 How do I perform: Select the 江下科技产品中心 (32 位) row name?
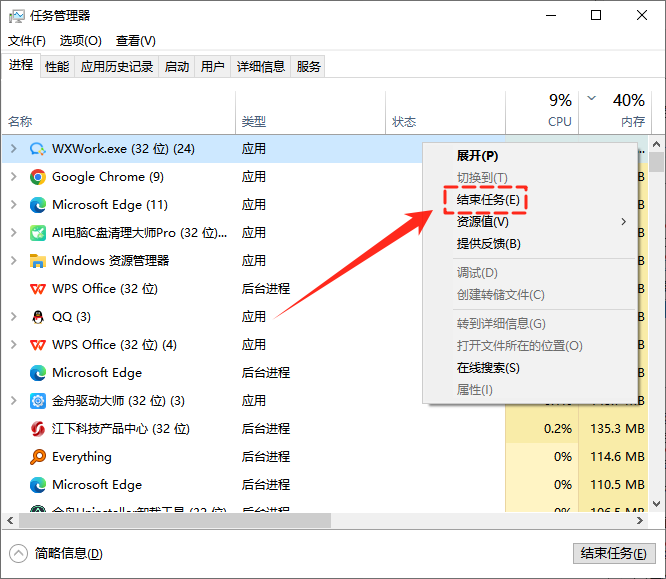121,429
